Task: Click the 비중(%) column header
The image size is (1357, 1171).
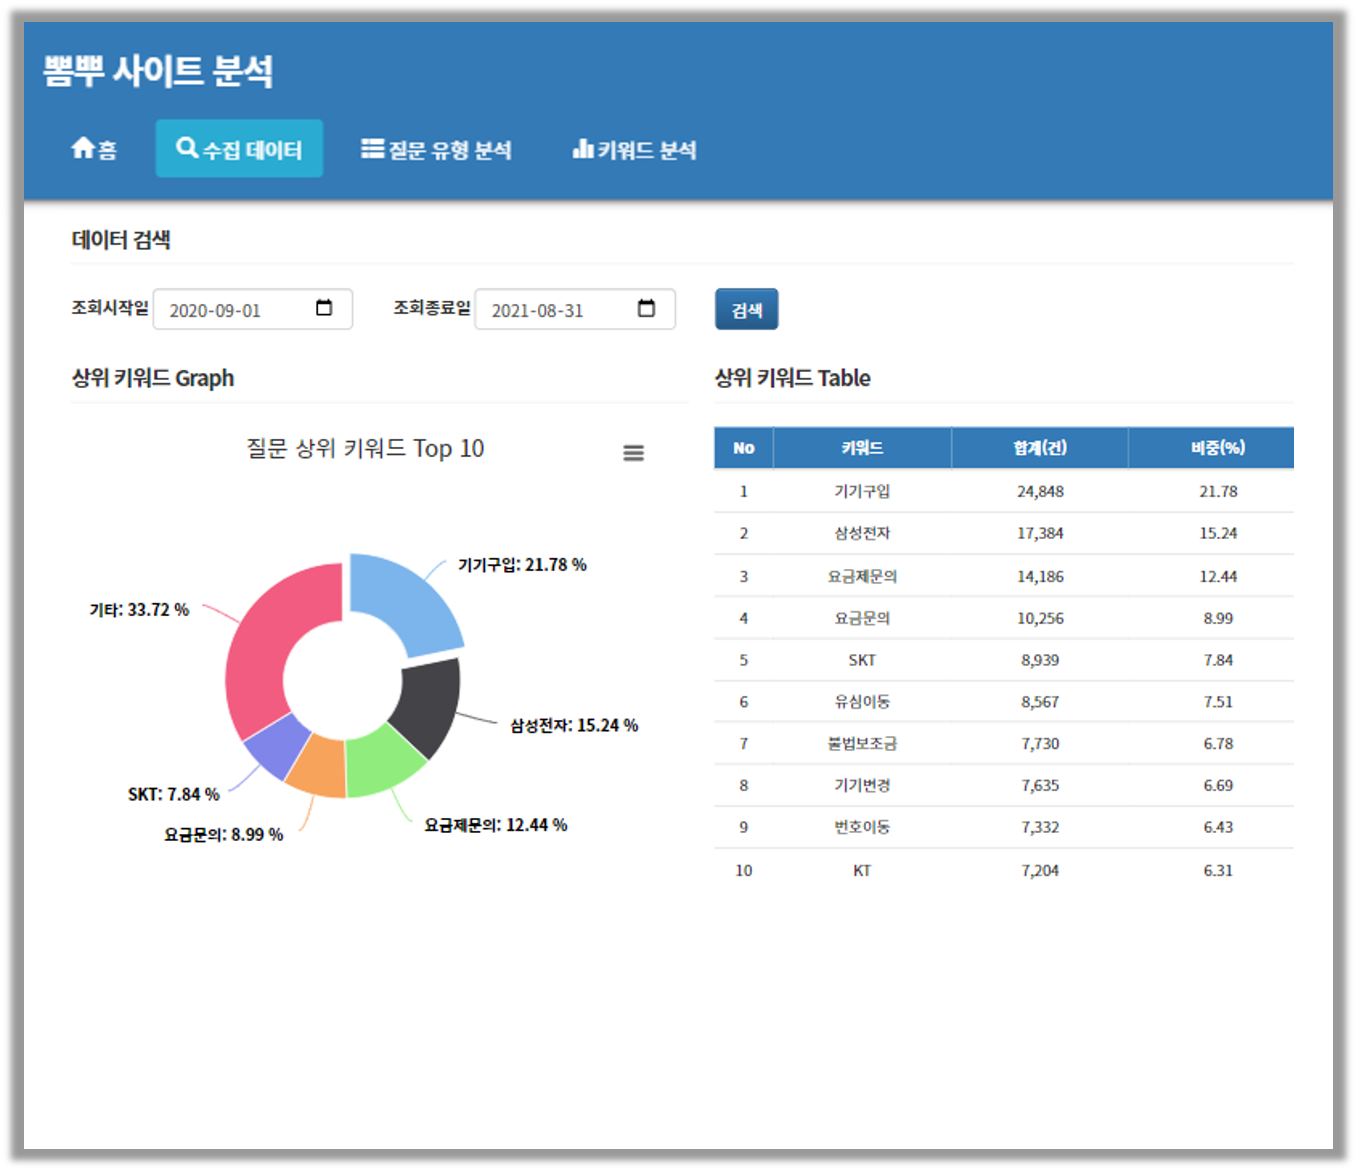Action: point(1217,448)
